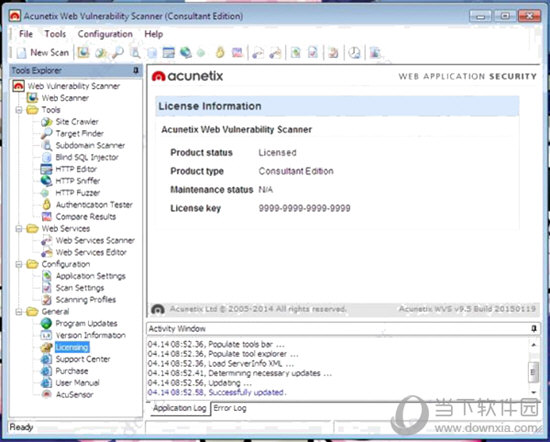Open HTTP Editor toolbar icon
Image resolution: width=550 pixels, height=442 pixels.
[169, 53]
